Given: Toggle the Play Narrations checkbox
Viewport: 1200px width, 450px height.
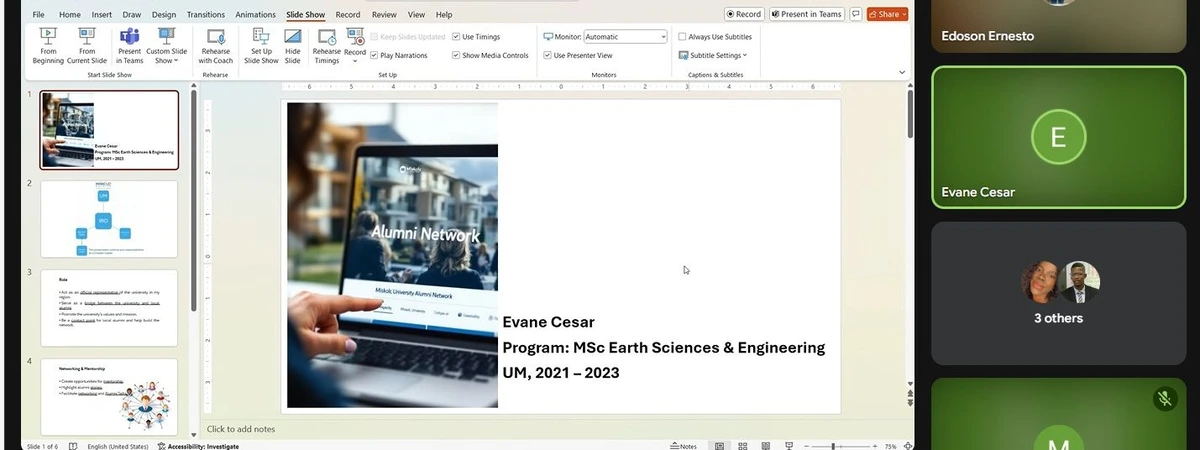Looking at the screenshot, I should (374, 56).
